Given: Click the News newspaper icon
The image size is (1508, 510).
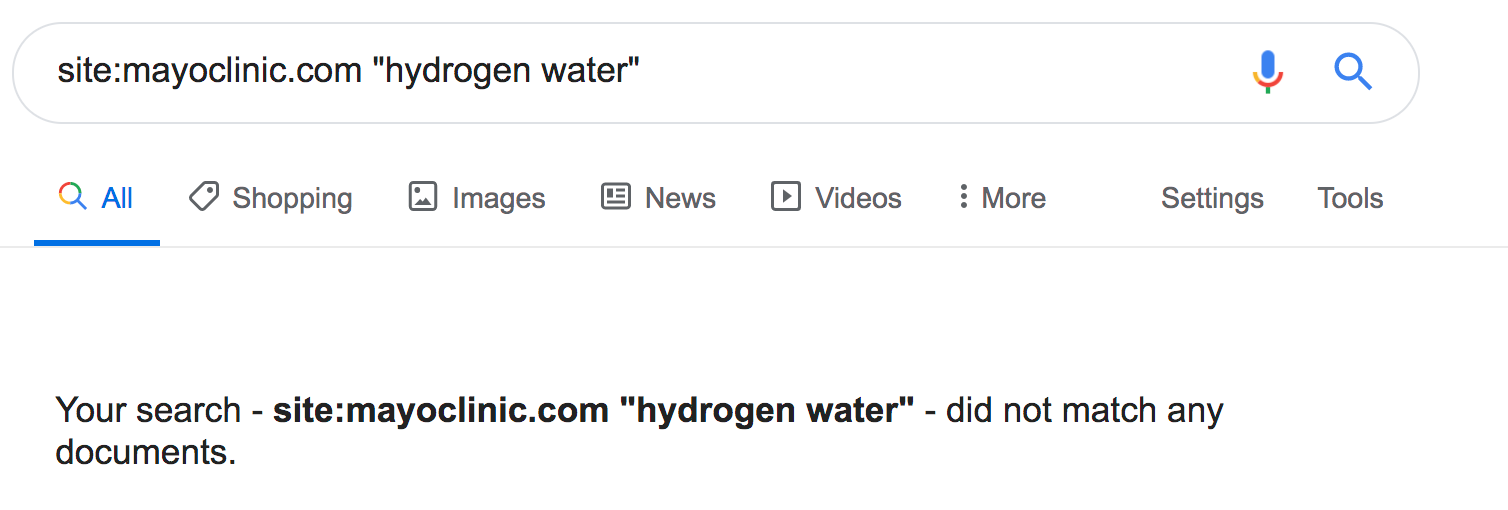Looking at the screenshot, I should click(x=615, y=197).
